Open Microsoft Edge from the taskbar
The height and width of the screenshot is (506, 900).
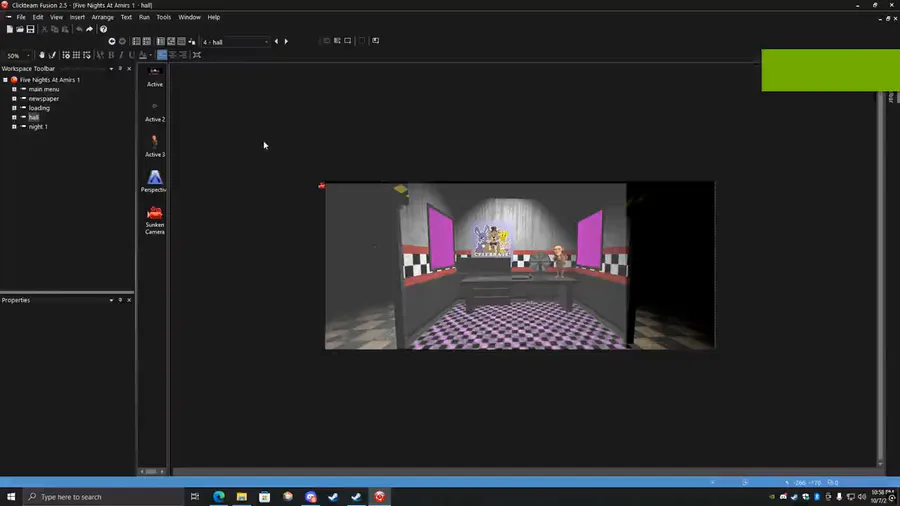[219, 497]
